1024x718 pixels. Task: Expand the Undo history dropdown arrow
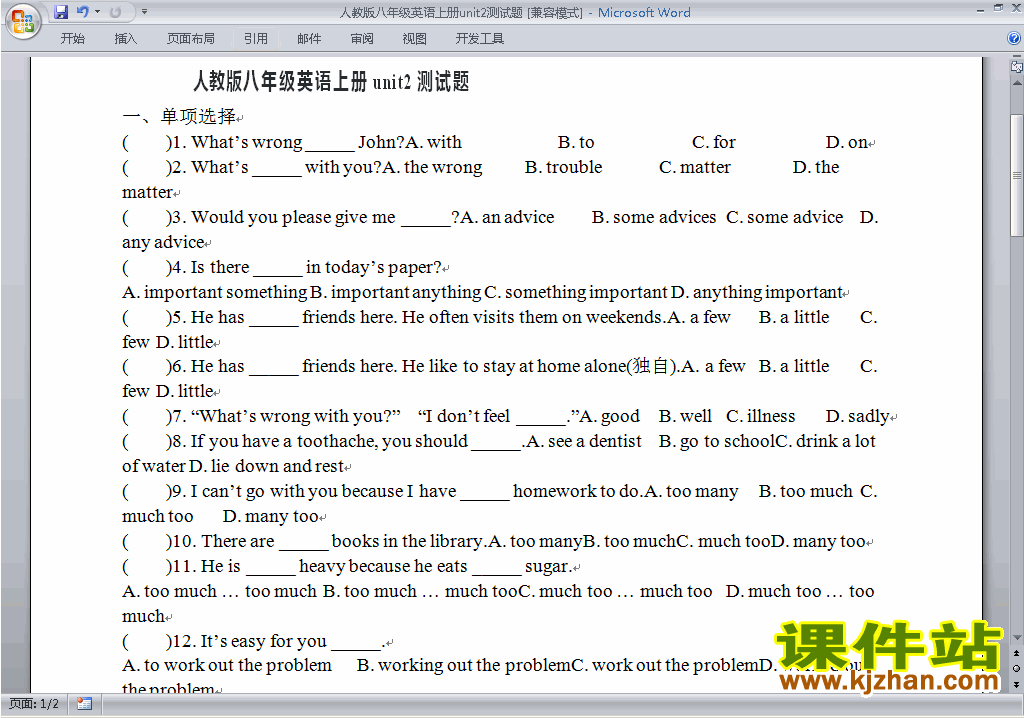97,12
